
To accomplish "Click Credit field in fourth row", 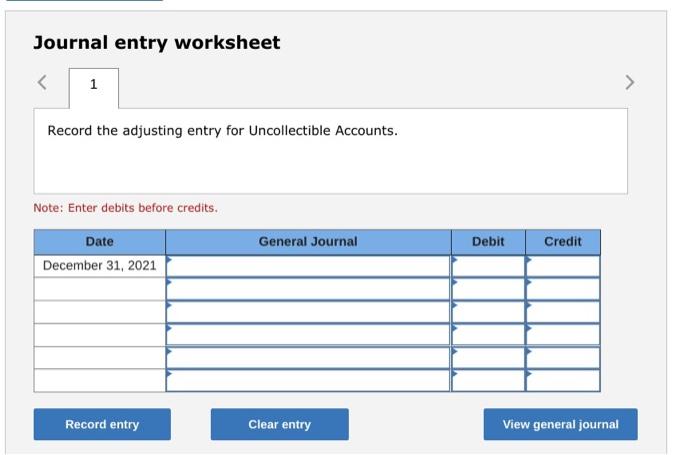I will pyautogui.click(x=563, y=334).
